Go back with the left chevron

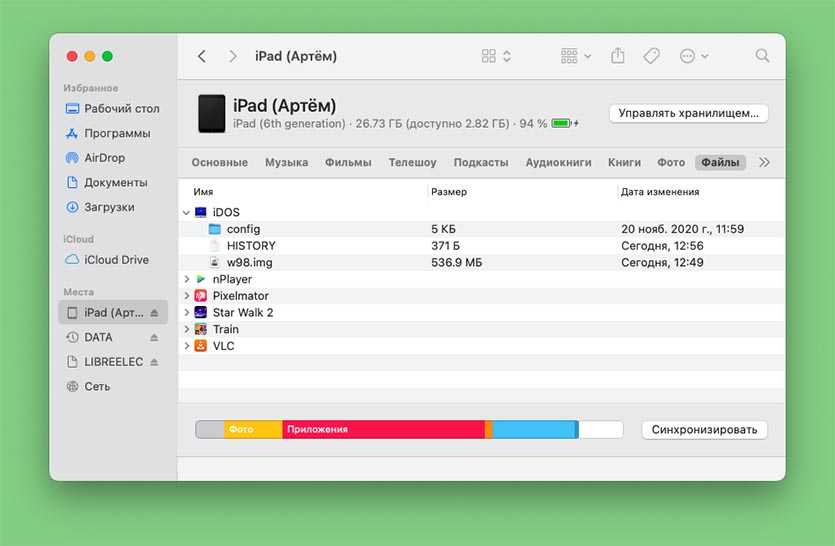coord(202,56)
